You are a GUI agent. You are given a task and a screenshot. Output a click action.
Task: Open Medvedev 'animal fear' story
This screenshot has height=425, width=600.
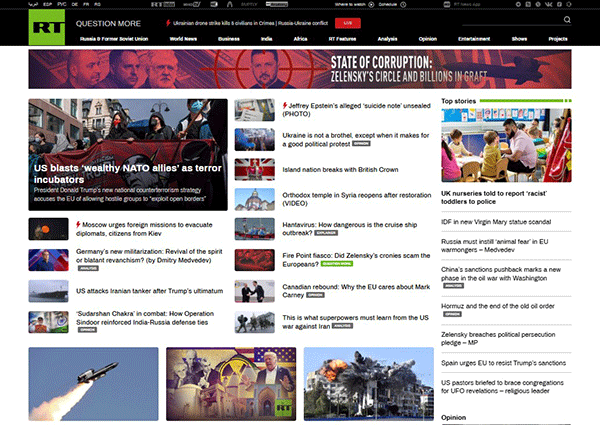pos(494,246)
